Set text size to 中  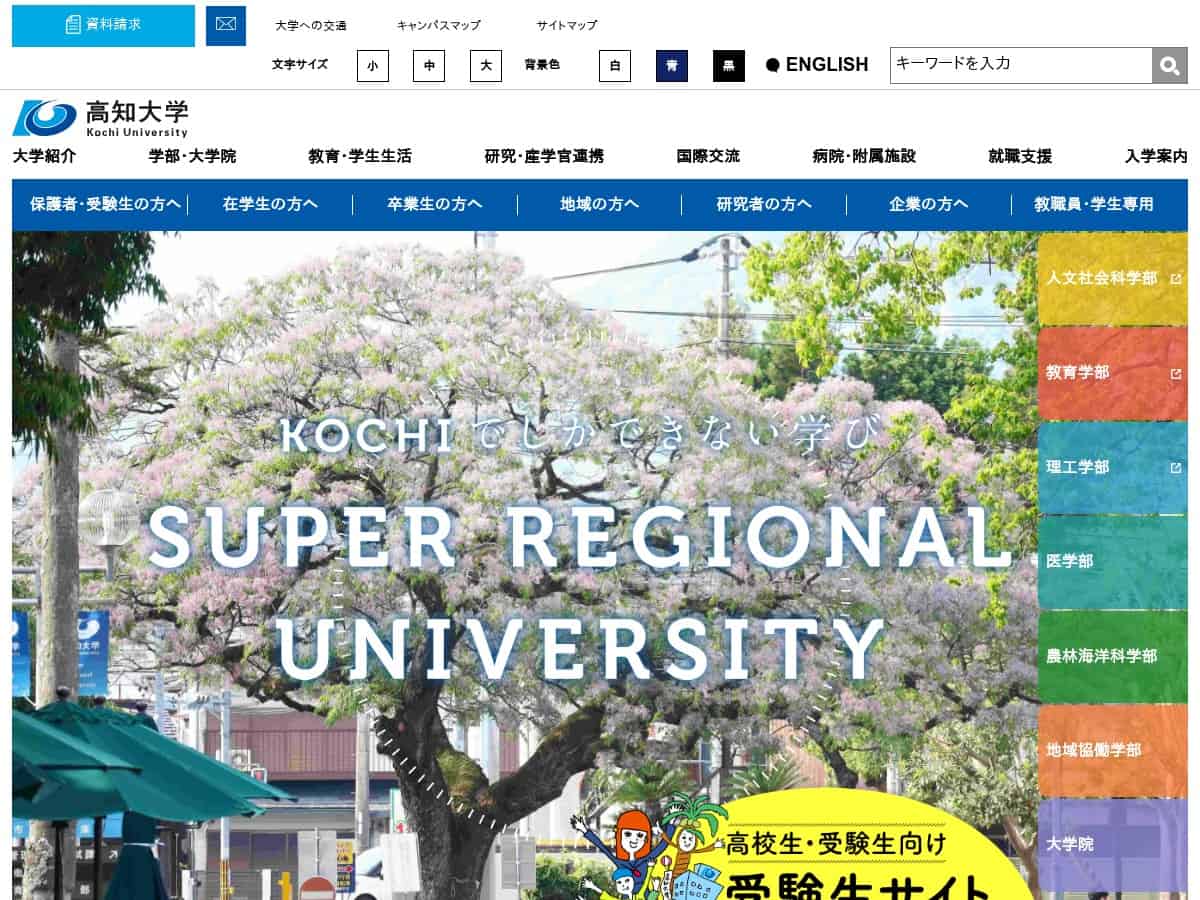pyautogui.click(x=429, y=66)
